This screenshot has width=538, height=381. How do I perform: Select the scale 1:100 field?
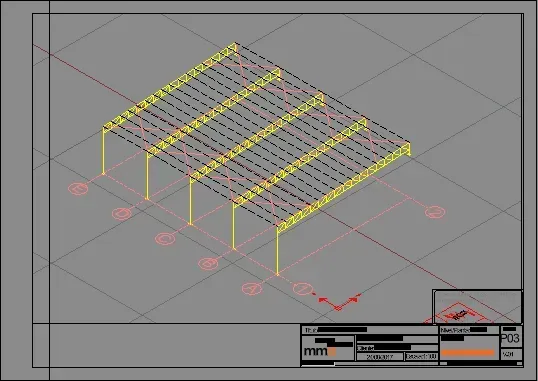coord(421,357)
